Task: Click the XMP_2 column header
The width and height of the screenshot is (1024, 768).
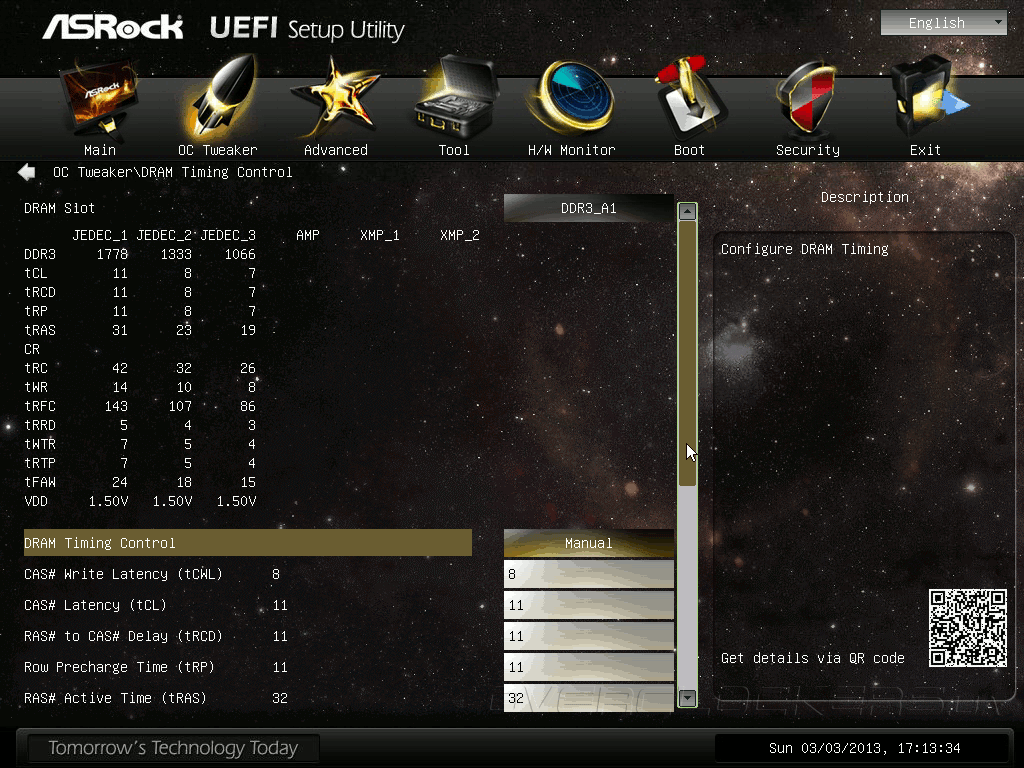Action: 460,235
